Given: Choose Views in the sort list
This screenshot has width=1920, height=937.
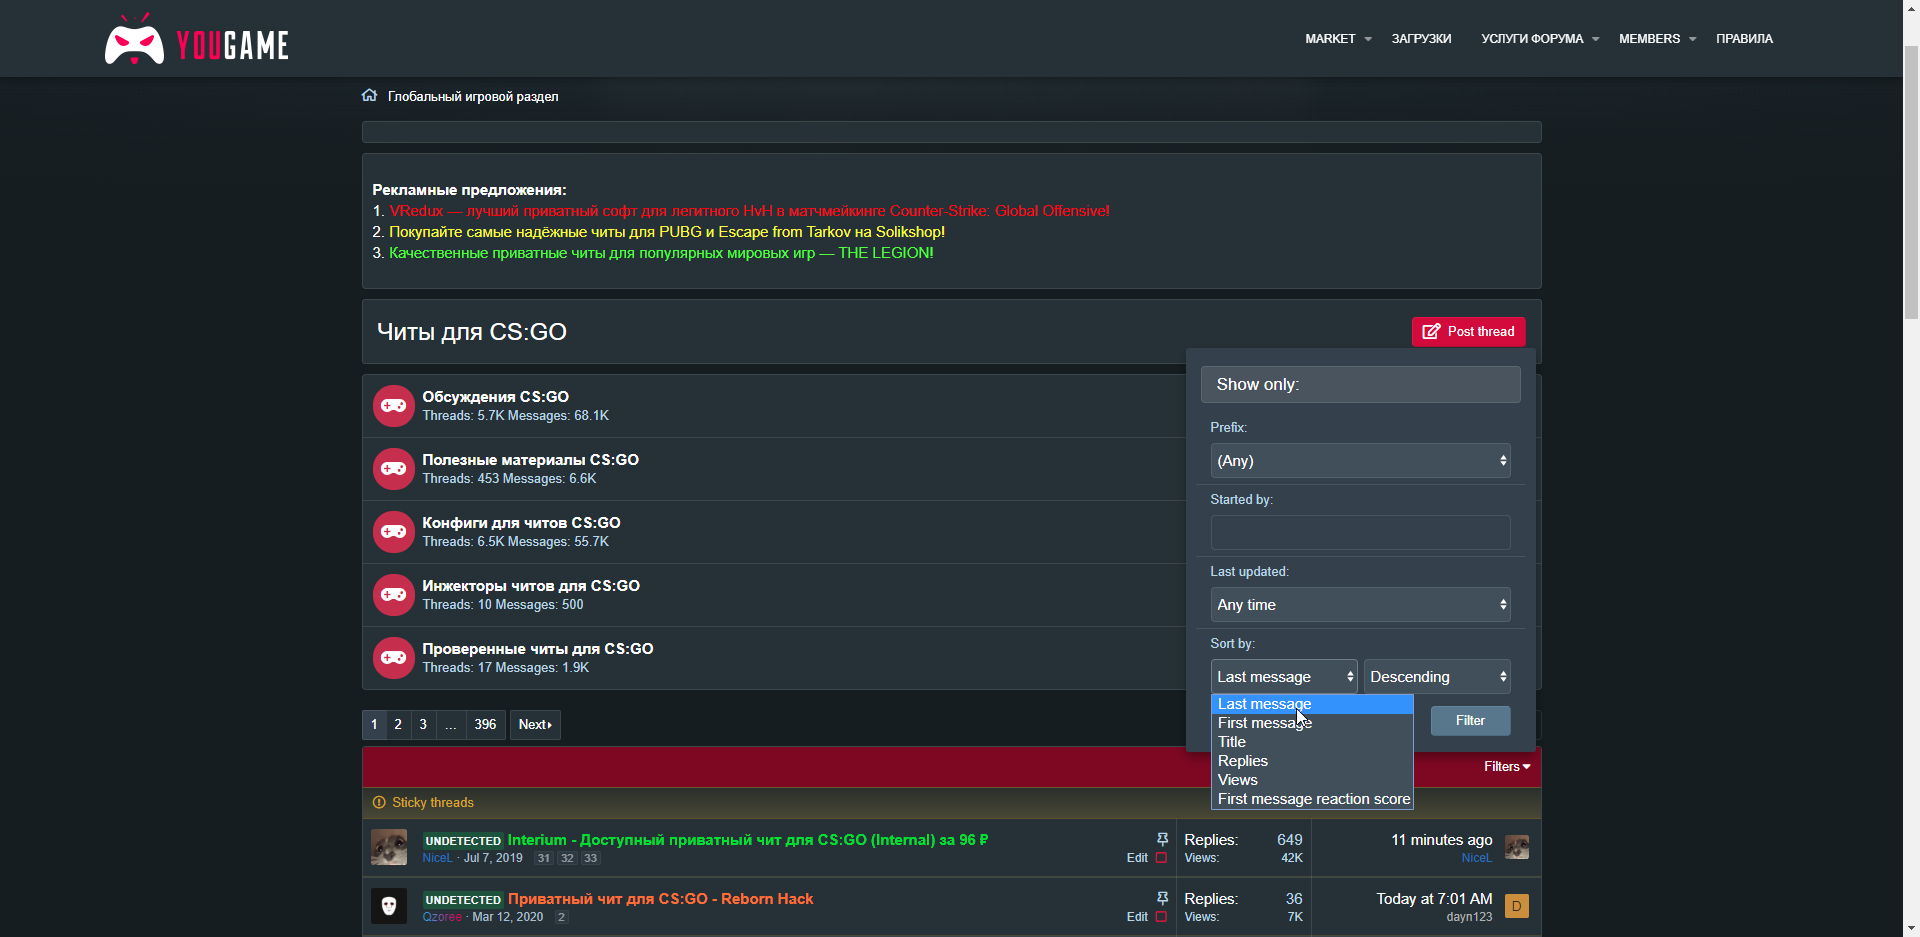Looking at the screenshot, I should (x=1312, y=780).
